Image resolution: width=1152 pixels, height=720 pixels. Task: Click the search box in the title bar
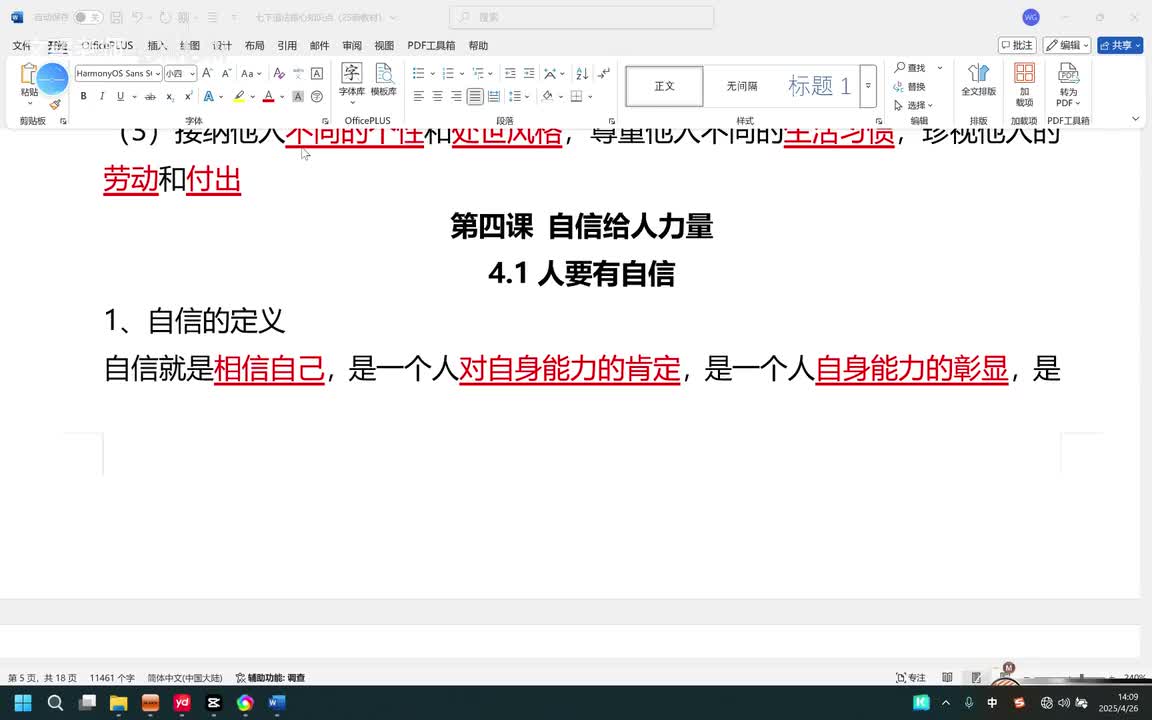click(x=581, y=17)
